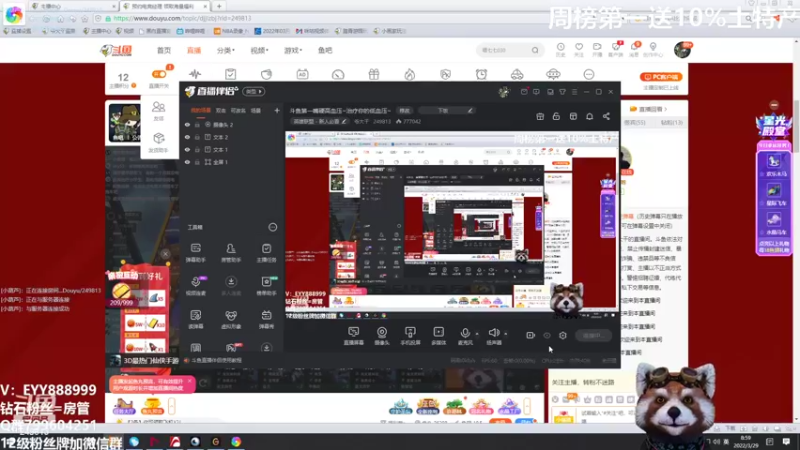Open streaming settings gear icon

click(x=563, y=335)
